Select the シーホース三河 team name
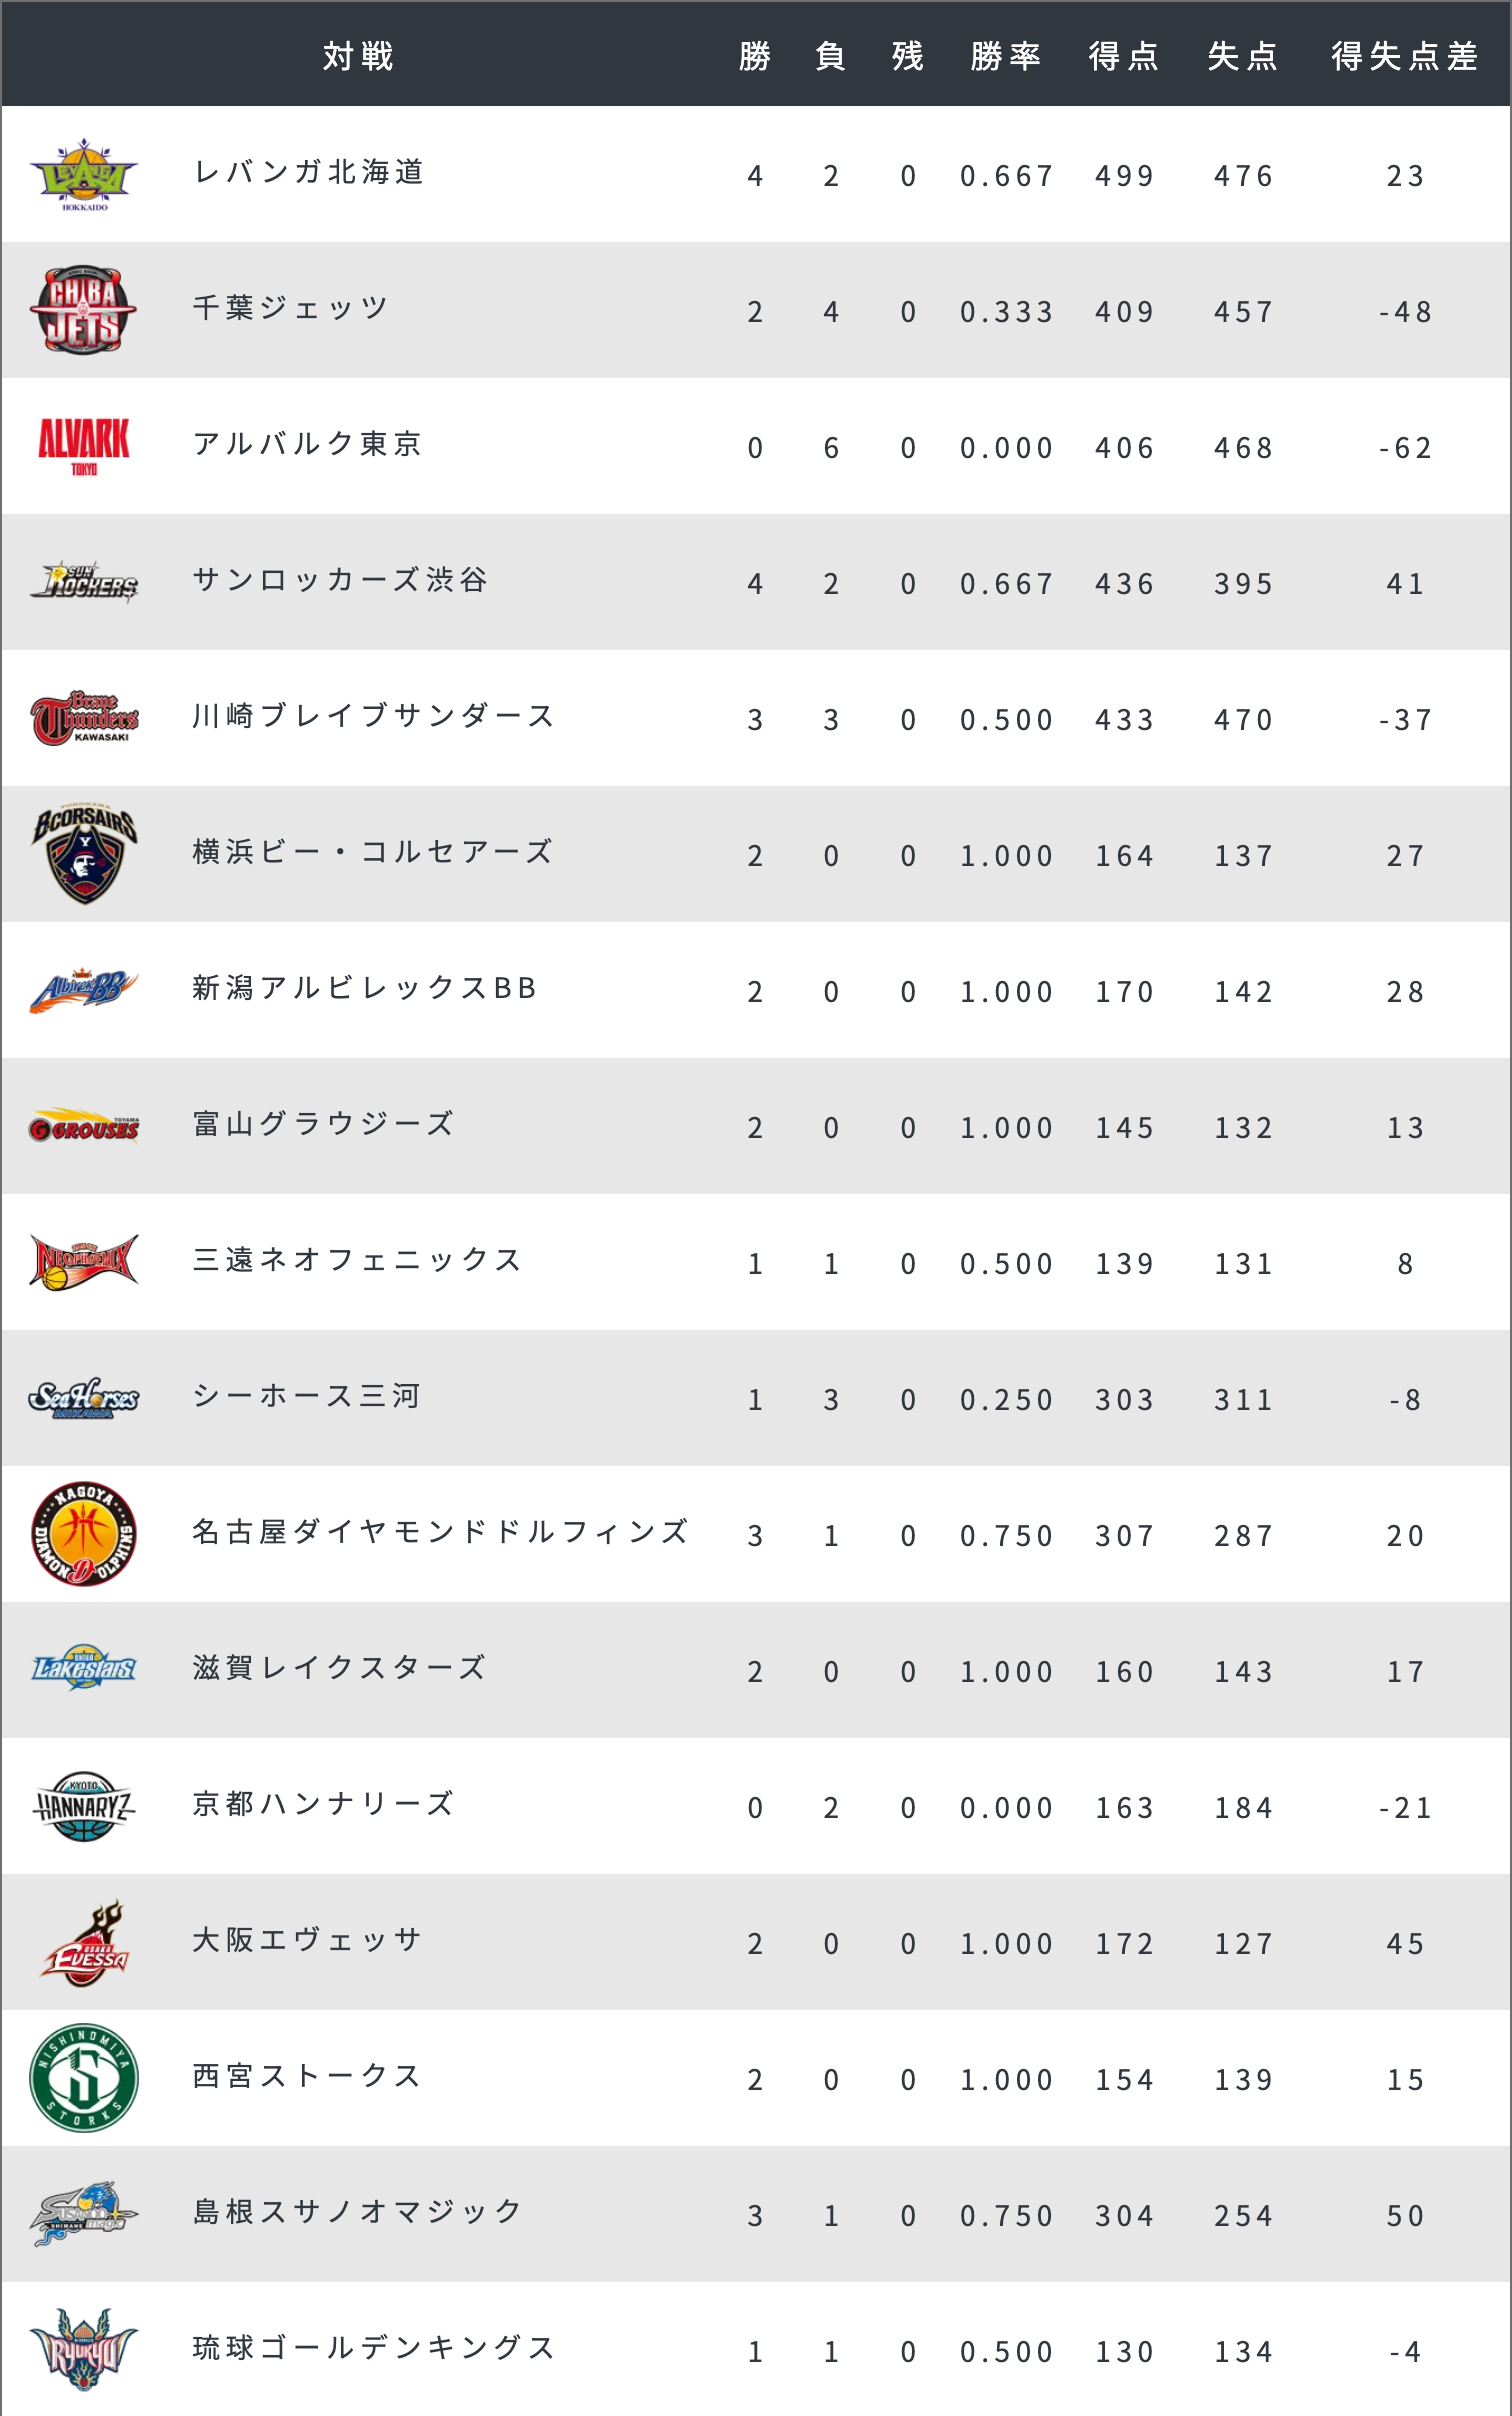The height and width of the screenshot is (2416, 1512). click(306, 1396)
